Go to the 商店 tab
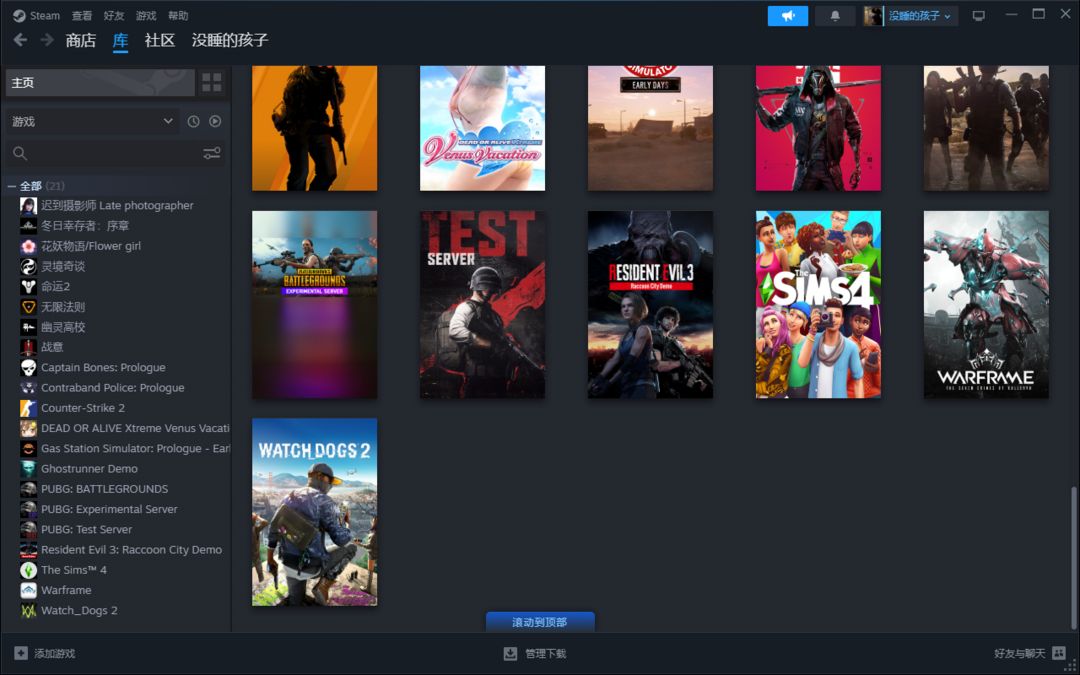The image size is (1080, 675). 81,41
